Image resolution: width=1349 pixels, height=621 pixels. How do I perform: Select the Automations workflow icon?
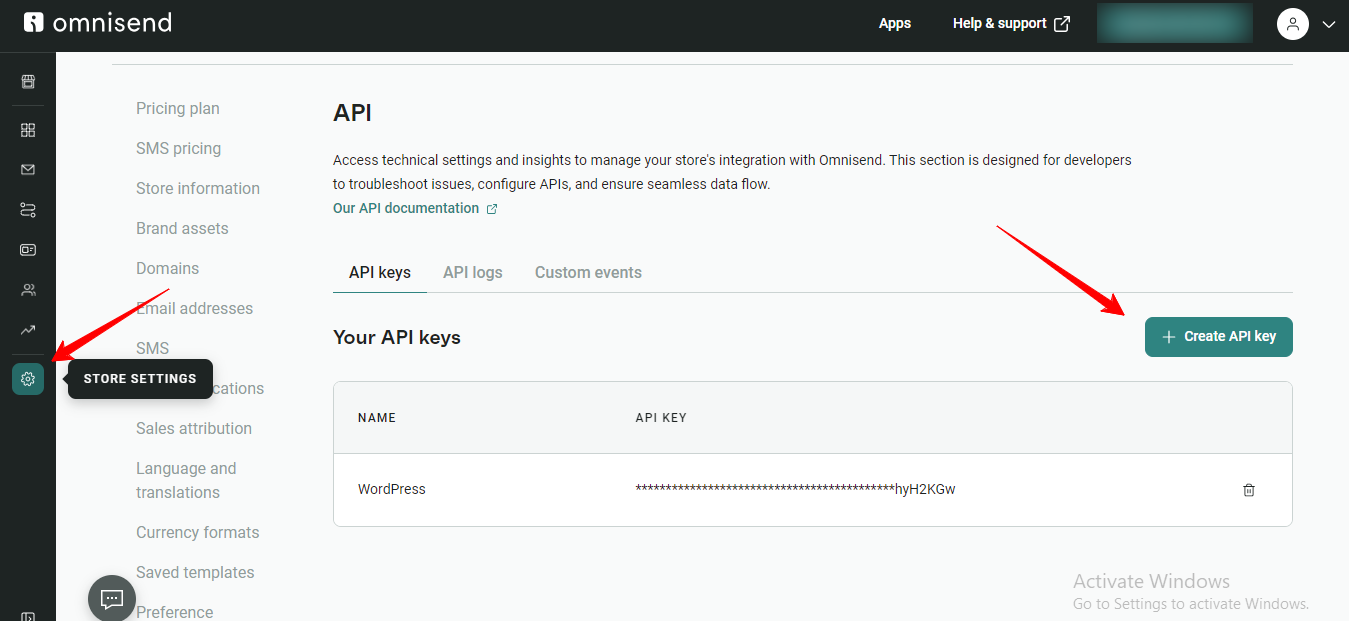click(27, 209)
